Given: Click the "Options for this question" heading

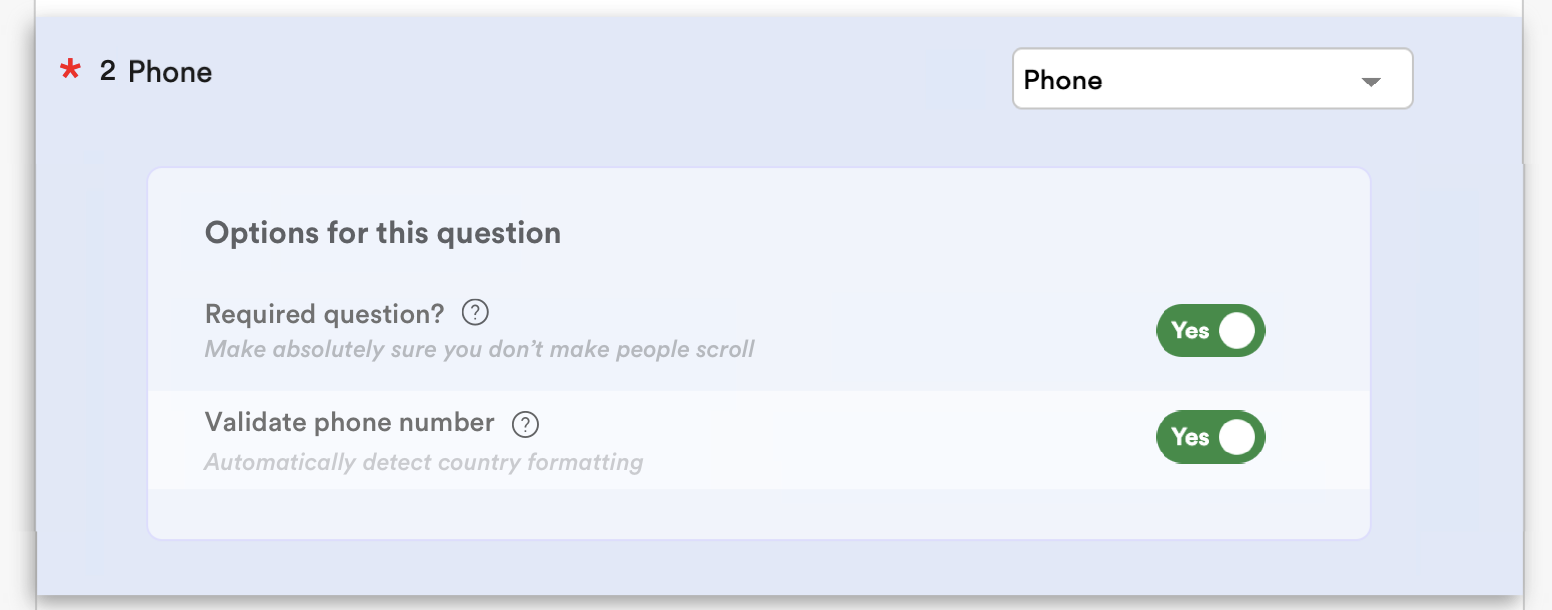Looking at the screenshot, I should pyautogui.click(x=382, y=233).
